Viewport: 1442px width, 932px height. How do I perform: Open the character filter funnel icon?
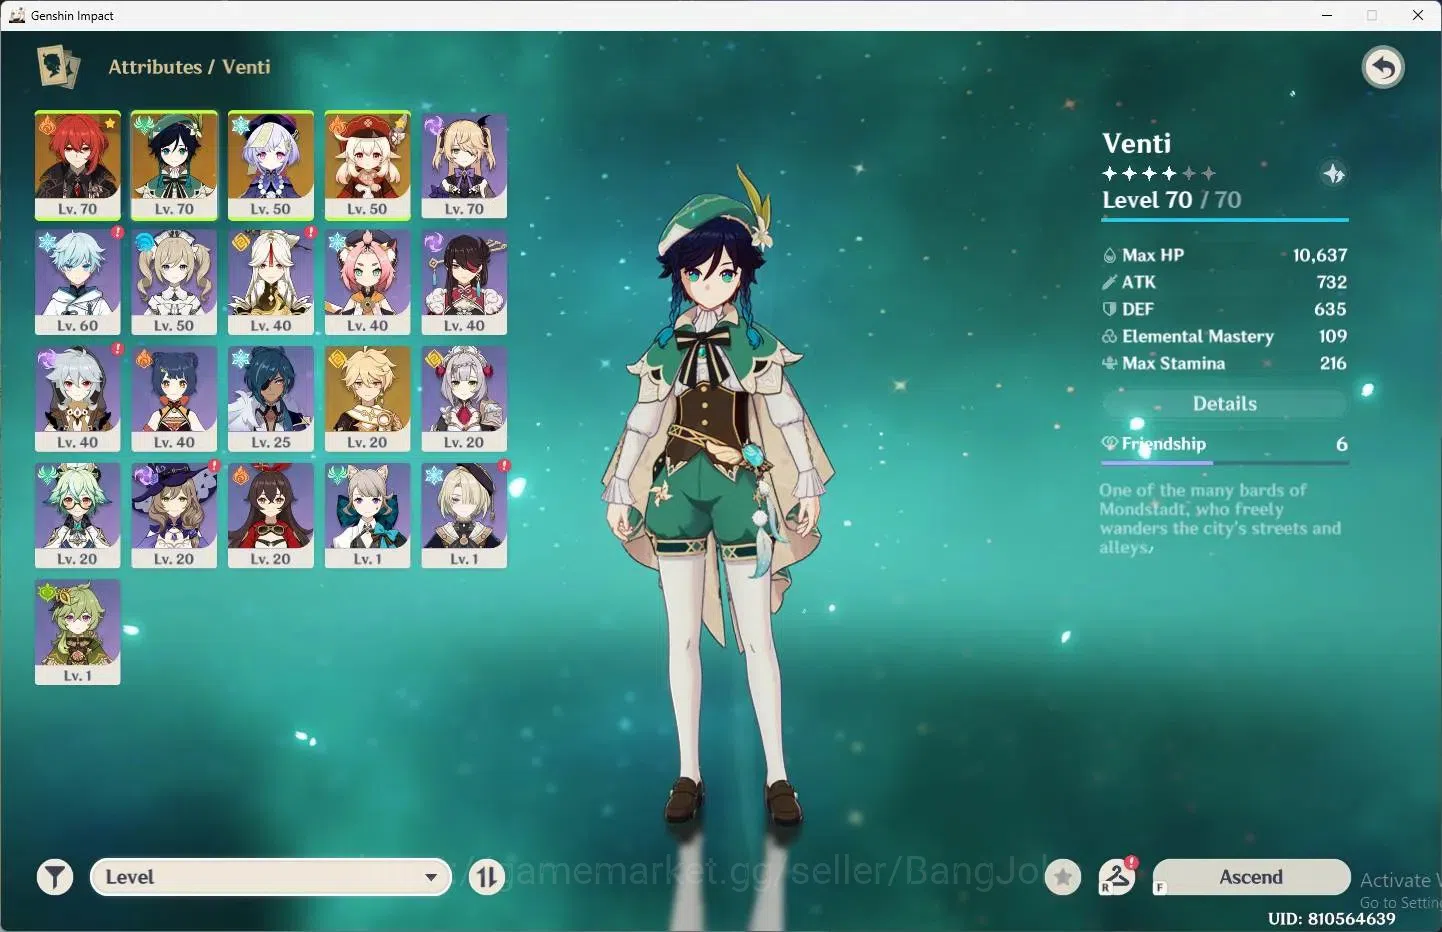click(x=55, y=877)
